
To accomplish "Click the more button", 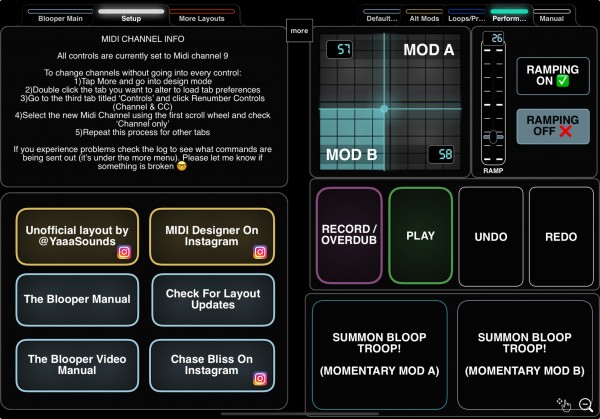I will point(299,31).
